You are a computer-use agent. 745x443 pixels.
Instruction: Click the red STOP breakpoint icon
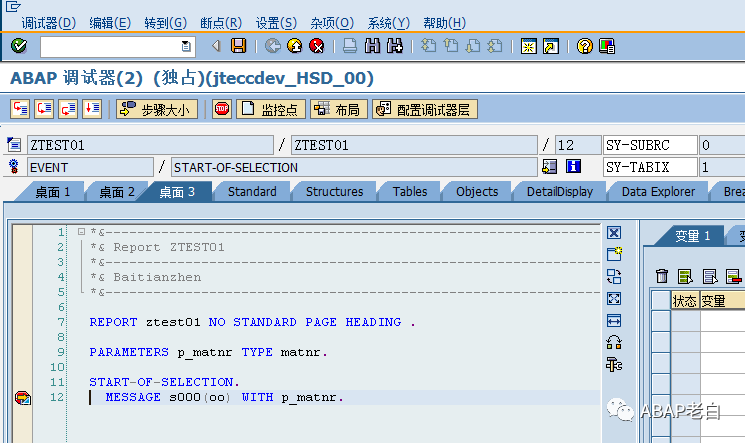pos(222,109)
